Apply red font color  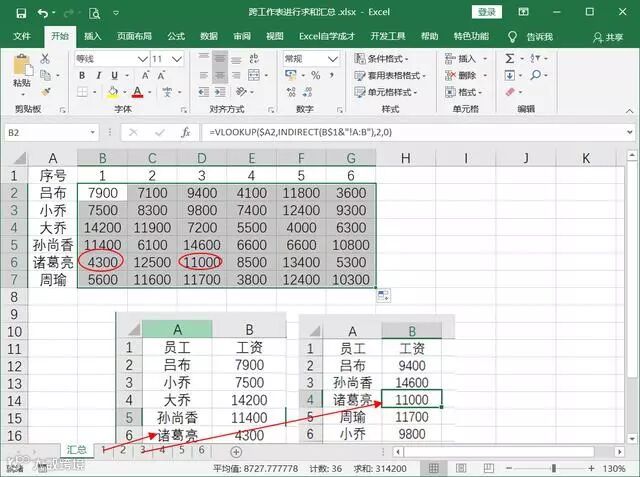(x=138, y=92)
